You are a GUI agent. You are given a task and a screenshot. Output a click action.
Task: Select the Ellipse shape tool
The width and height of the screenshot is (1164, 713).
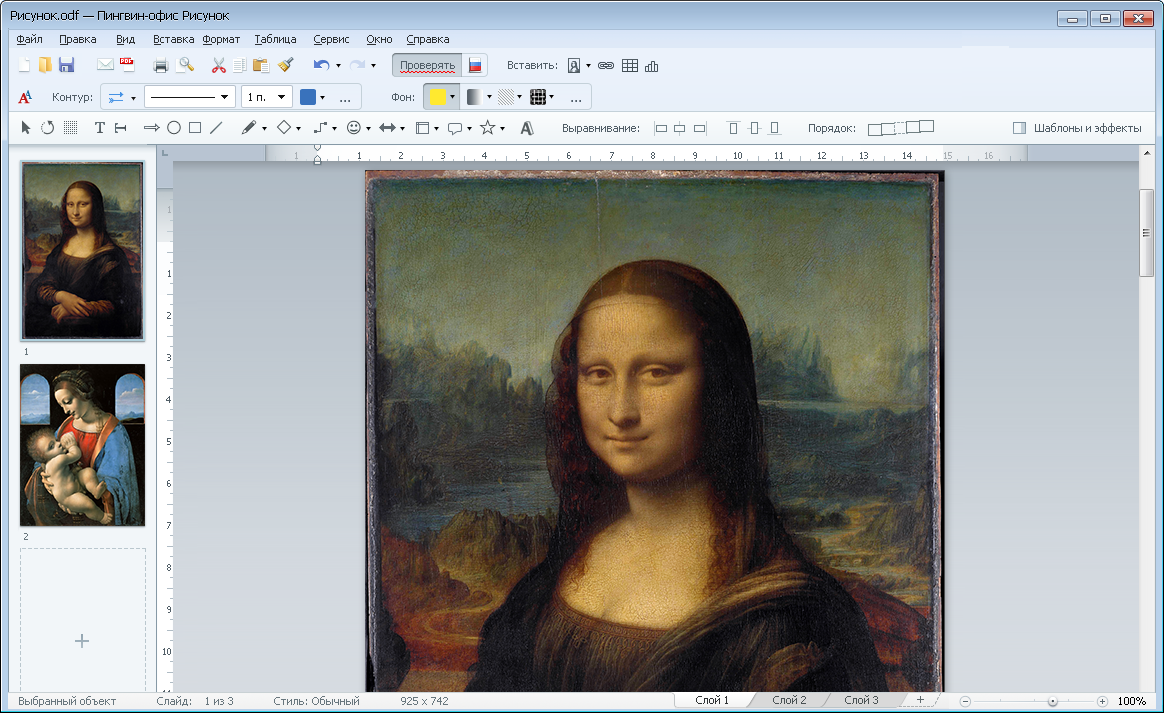(x=173, y=128)
